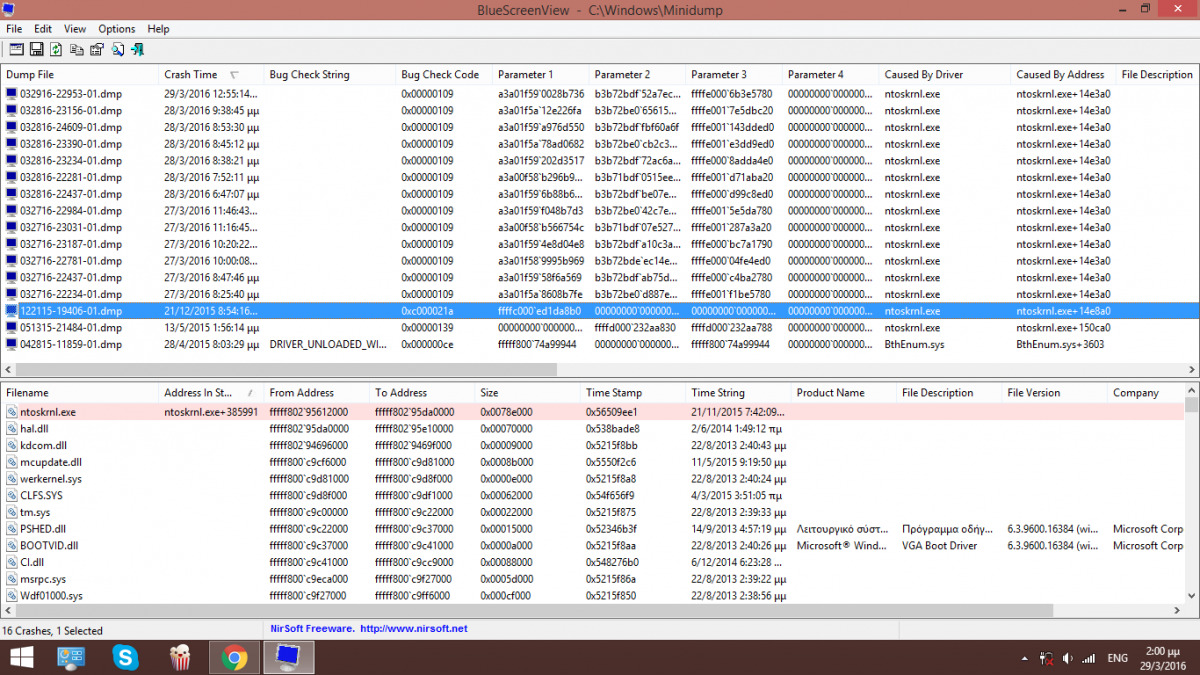
Task: Open Skype from the taskbar
Action: point(125,657)
